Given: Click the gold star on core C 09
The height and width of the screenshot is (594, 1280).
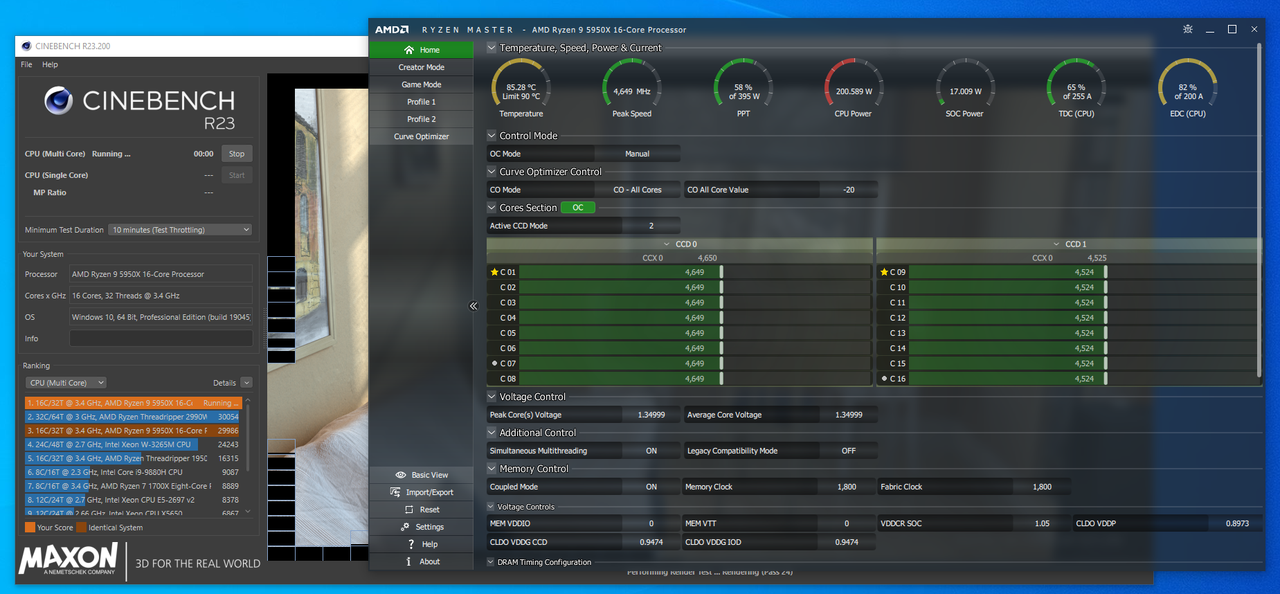Looking at the screenshot, I should [x=883, y=272].
